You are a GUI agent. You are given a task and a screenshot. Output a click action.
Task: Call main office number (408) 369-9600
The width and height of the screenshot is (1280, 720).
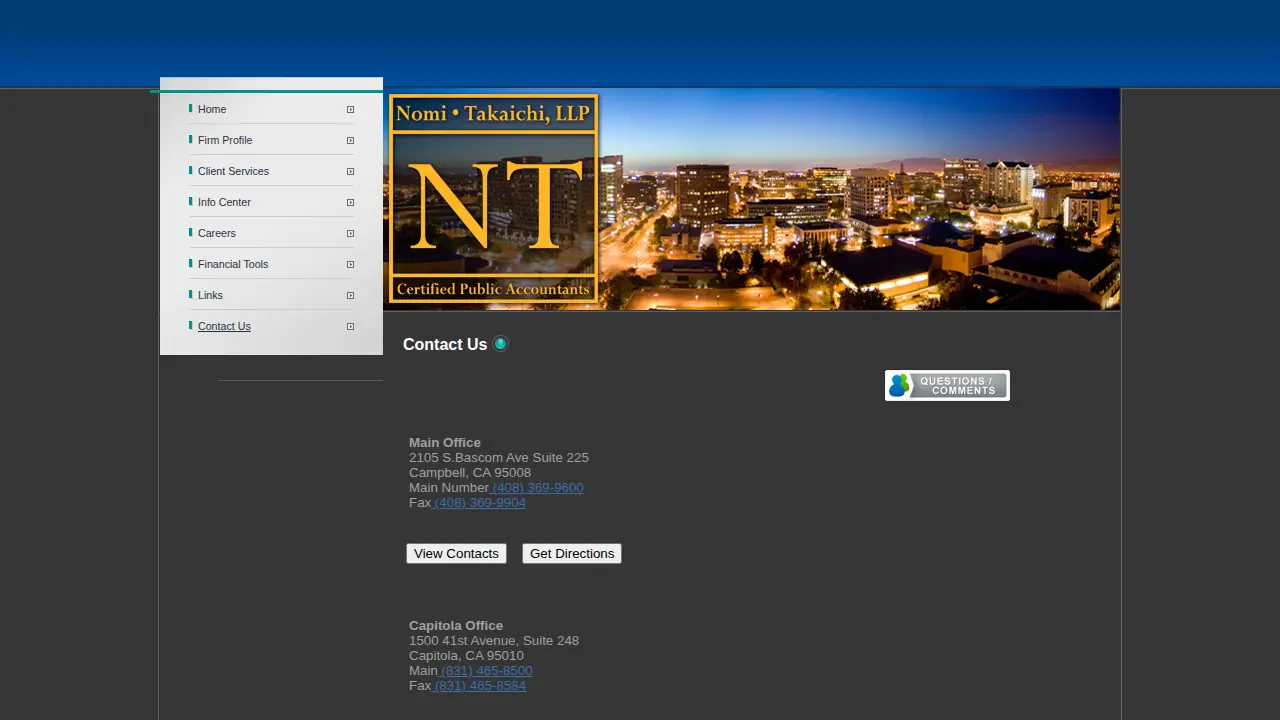538,488
